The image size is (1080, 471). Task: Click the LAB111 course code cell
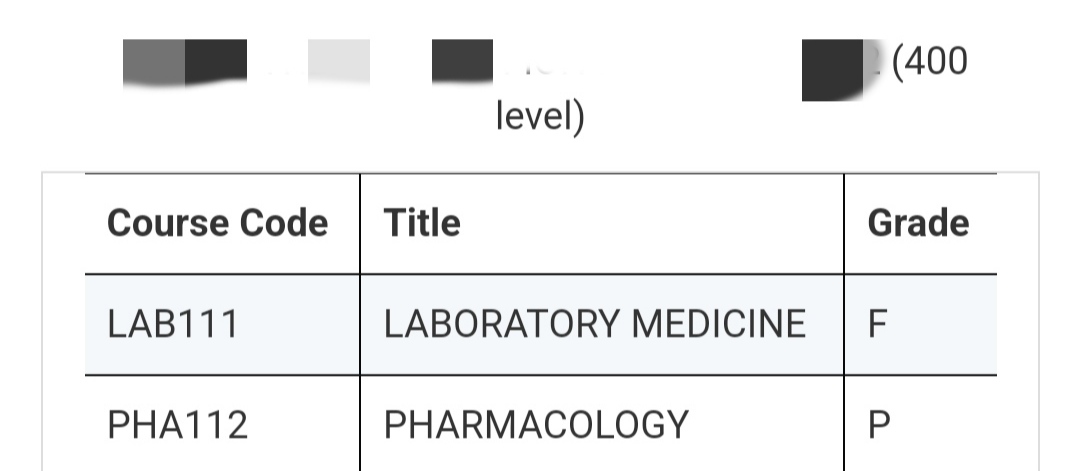[x=173, y=324]
